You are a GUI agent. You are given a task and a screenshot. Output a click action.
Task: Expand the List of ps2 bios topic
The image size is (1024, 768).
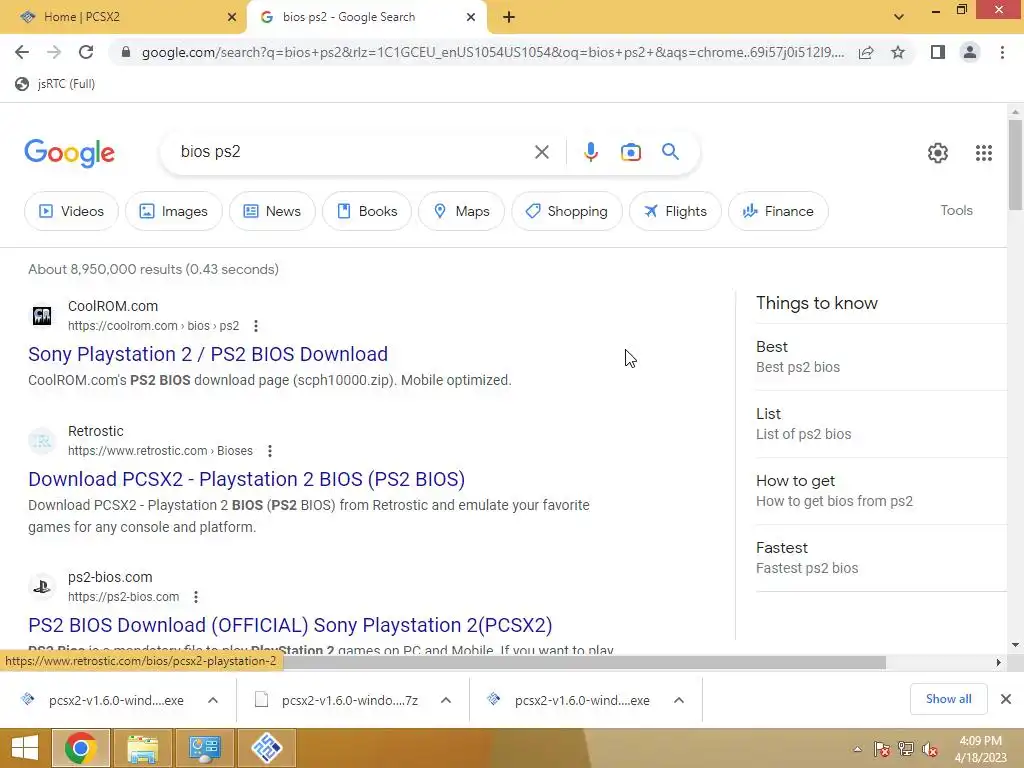click(881, 424)
